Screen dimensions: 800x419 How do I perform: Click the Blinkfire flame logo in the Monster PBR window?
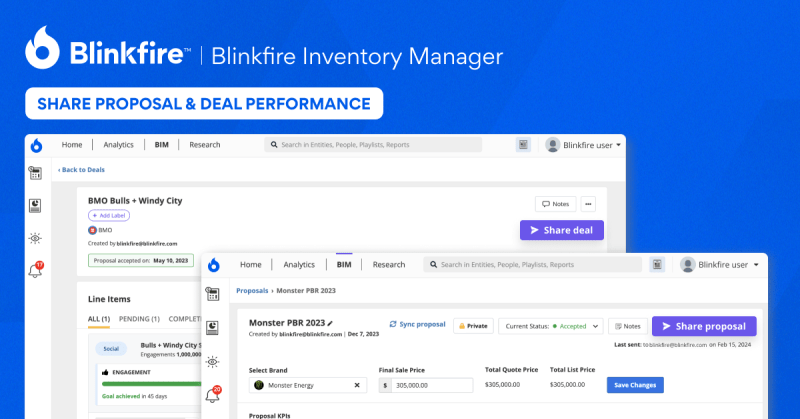tap(214, 265)
